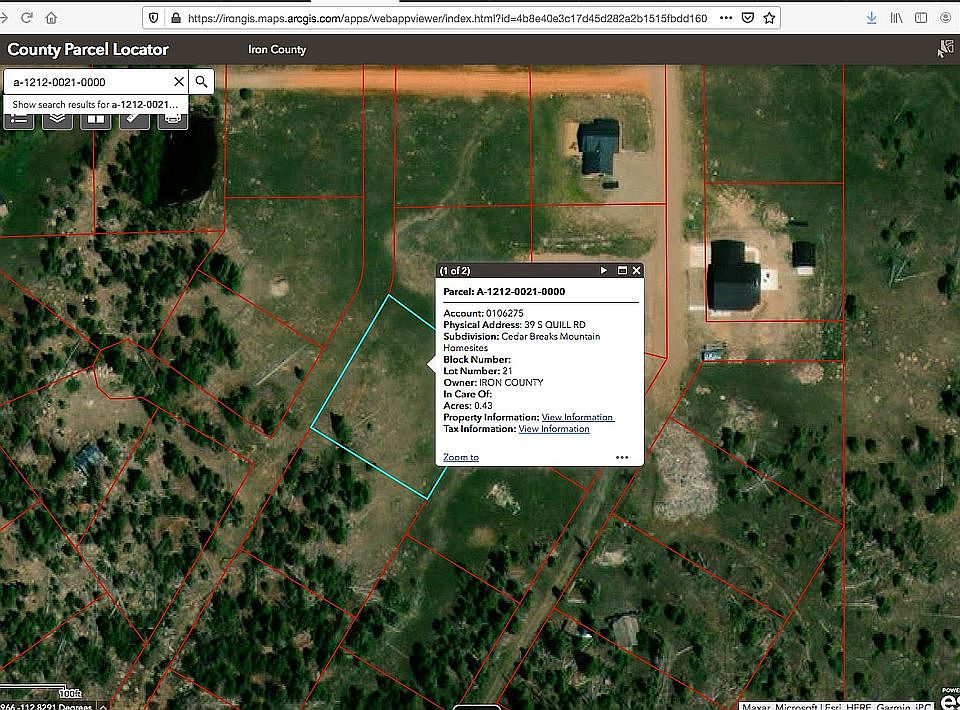Click the Zoom to link
Screen dimensions: 960x710
coord(461,458)
